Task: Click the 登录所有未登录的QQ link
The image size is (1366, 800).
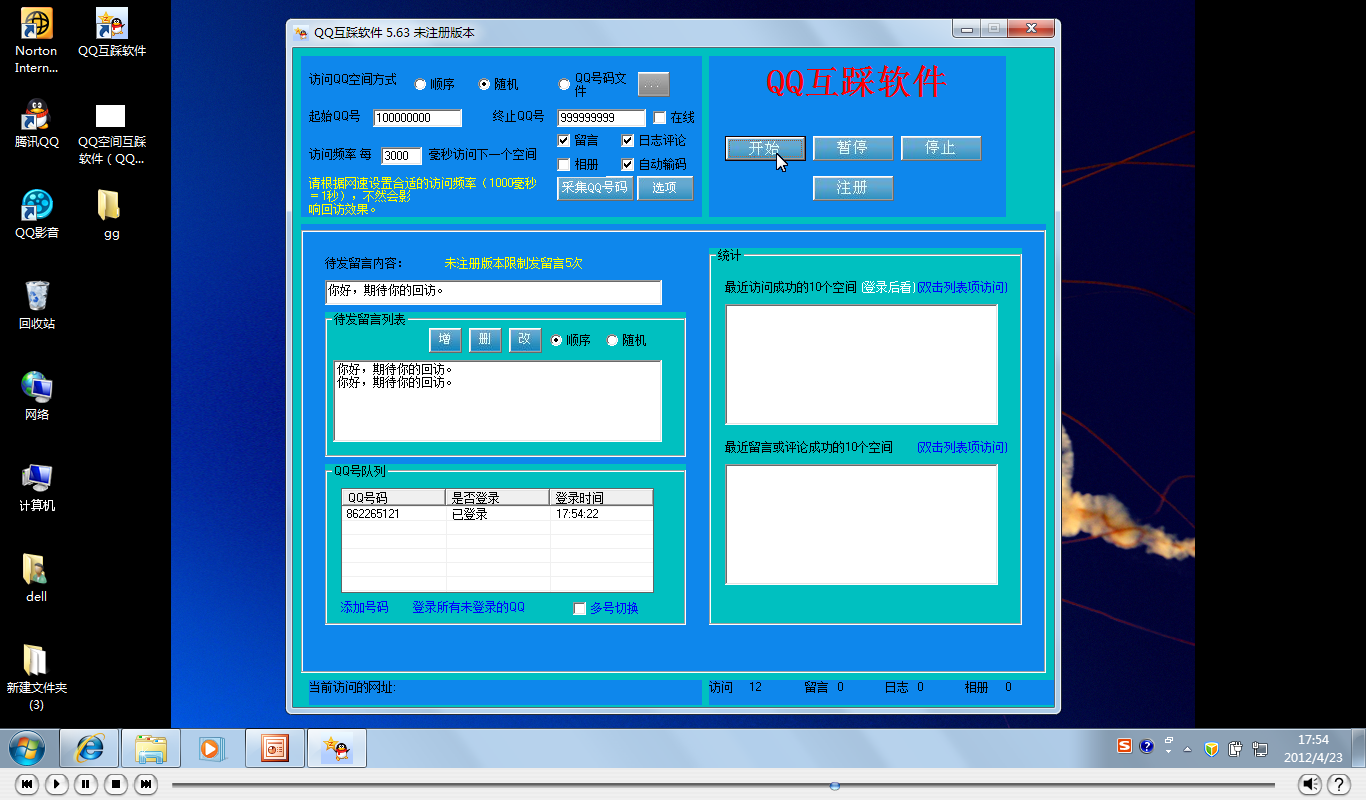Action: [468, 608]
